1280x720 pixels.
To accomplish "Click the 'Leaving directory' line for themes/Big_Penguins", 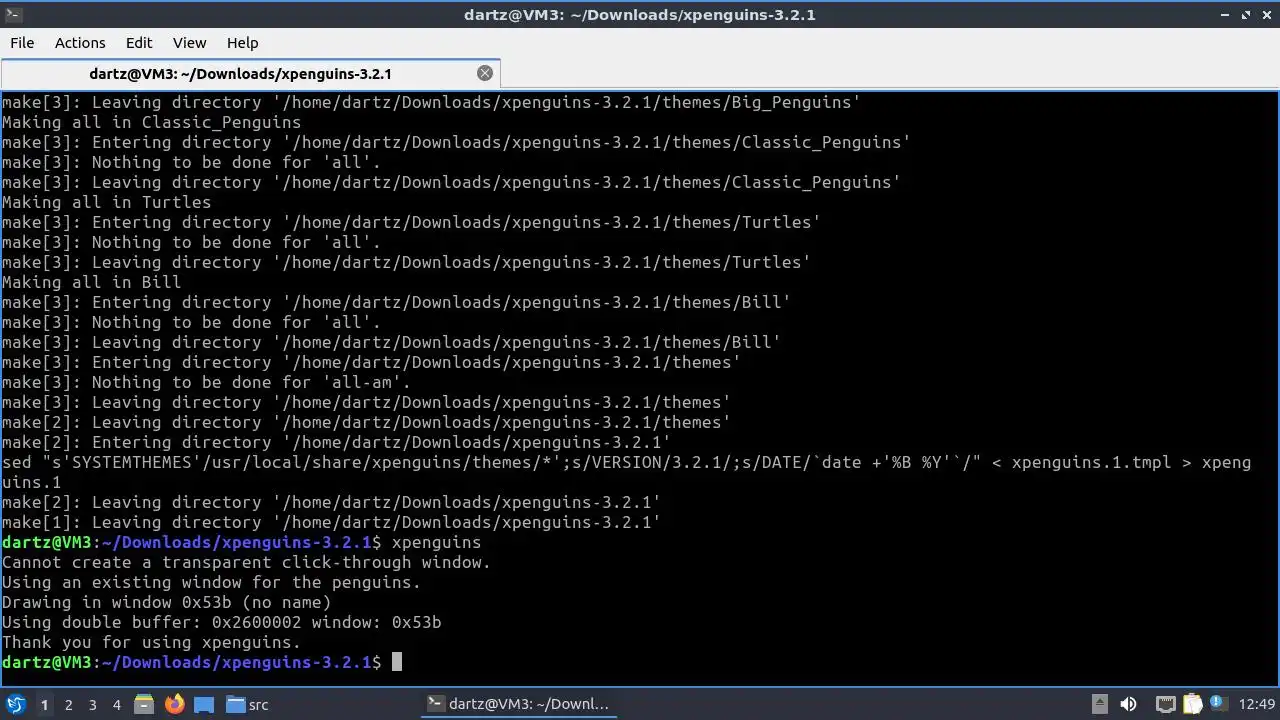I will [431, 102].
